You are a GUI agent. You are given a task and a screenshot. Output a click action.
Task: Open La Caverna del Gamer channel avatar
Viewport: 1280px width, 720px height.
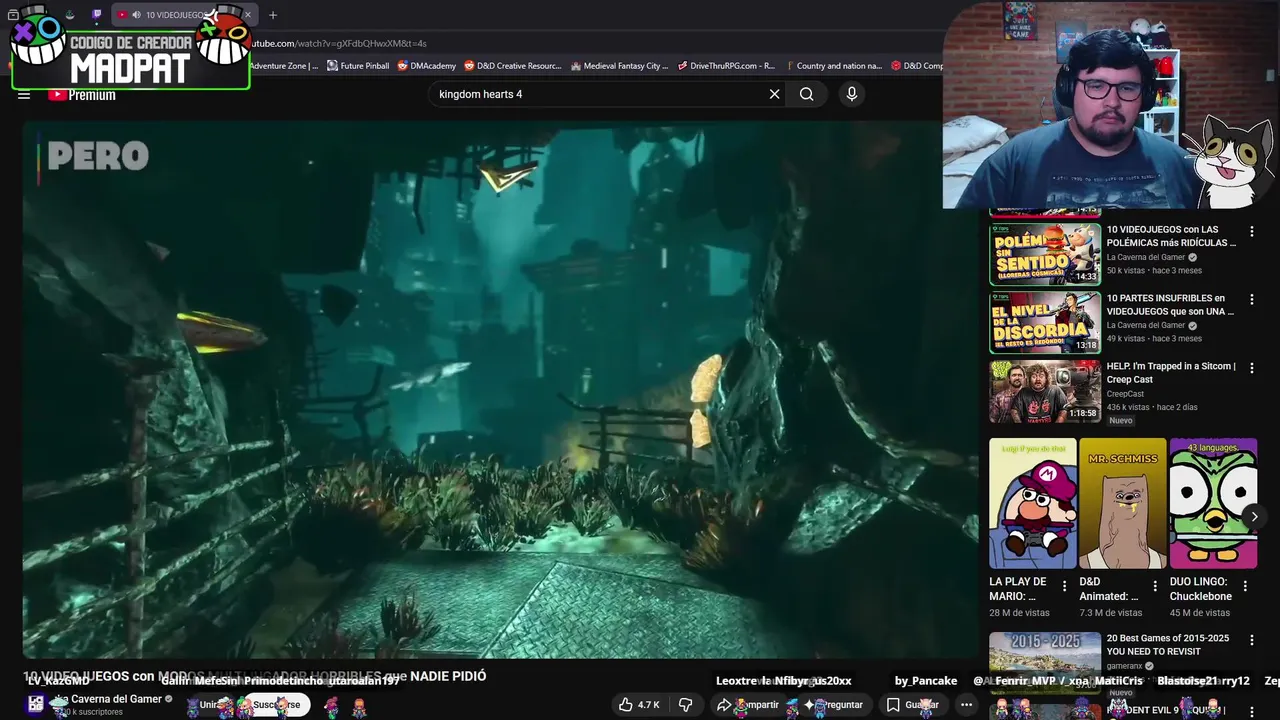pyautogui.click(x=36, y=704)
